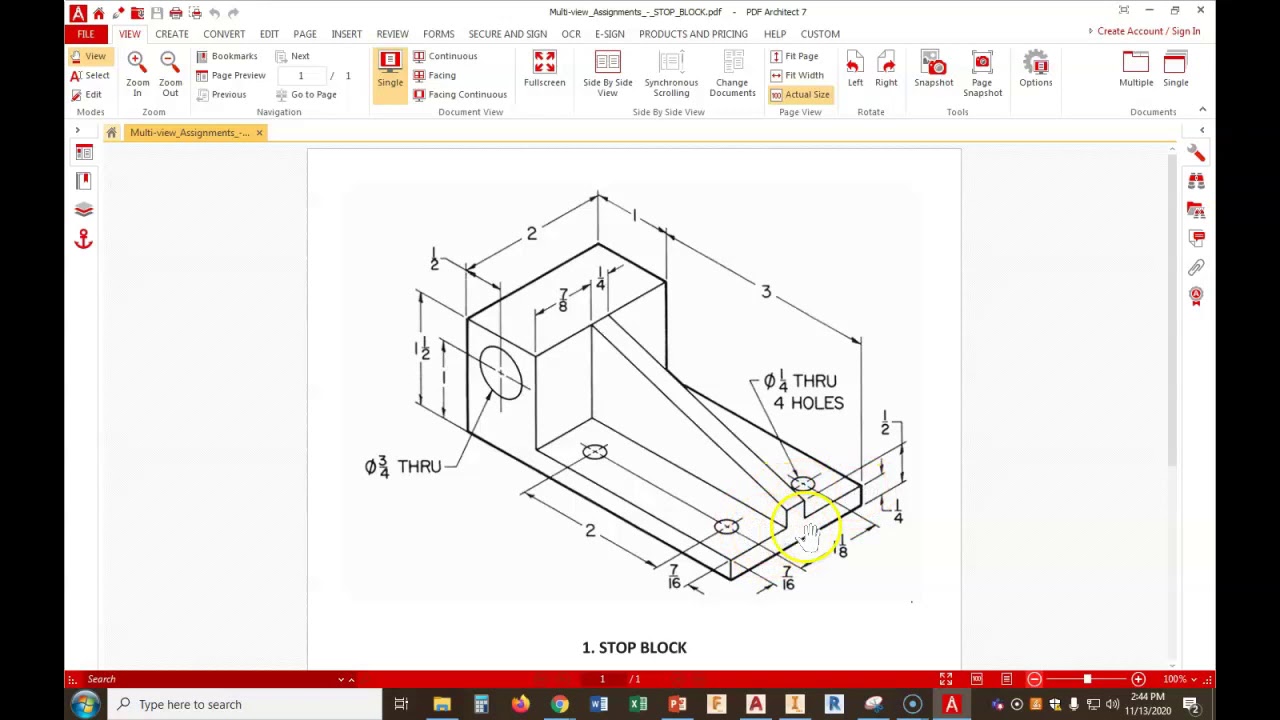Collapse the ribbon with chevron
Screen dimensions: 1280x720
point(1202,110)
